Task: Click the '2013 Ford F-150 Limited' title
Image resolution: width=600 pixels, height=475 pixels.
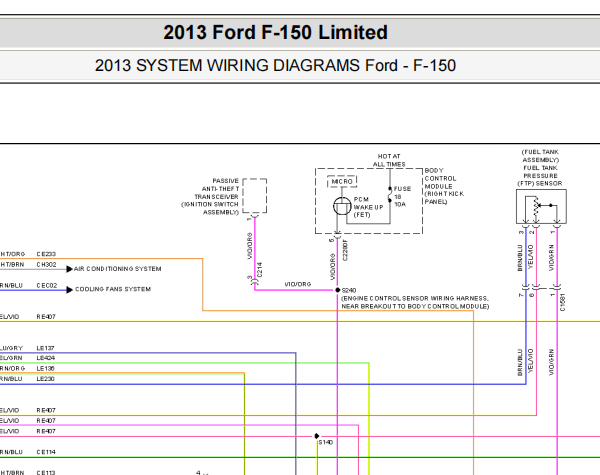Action: tap(276, 32)
